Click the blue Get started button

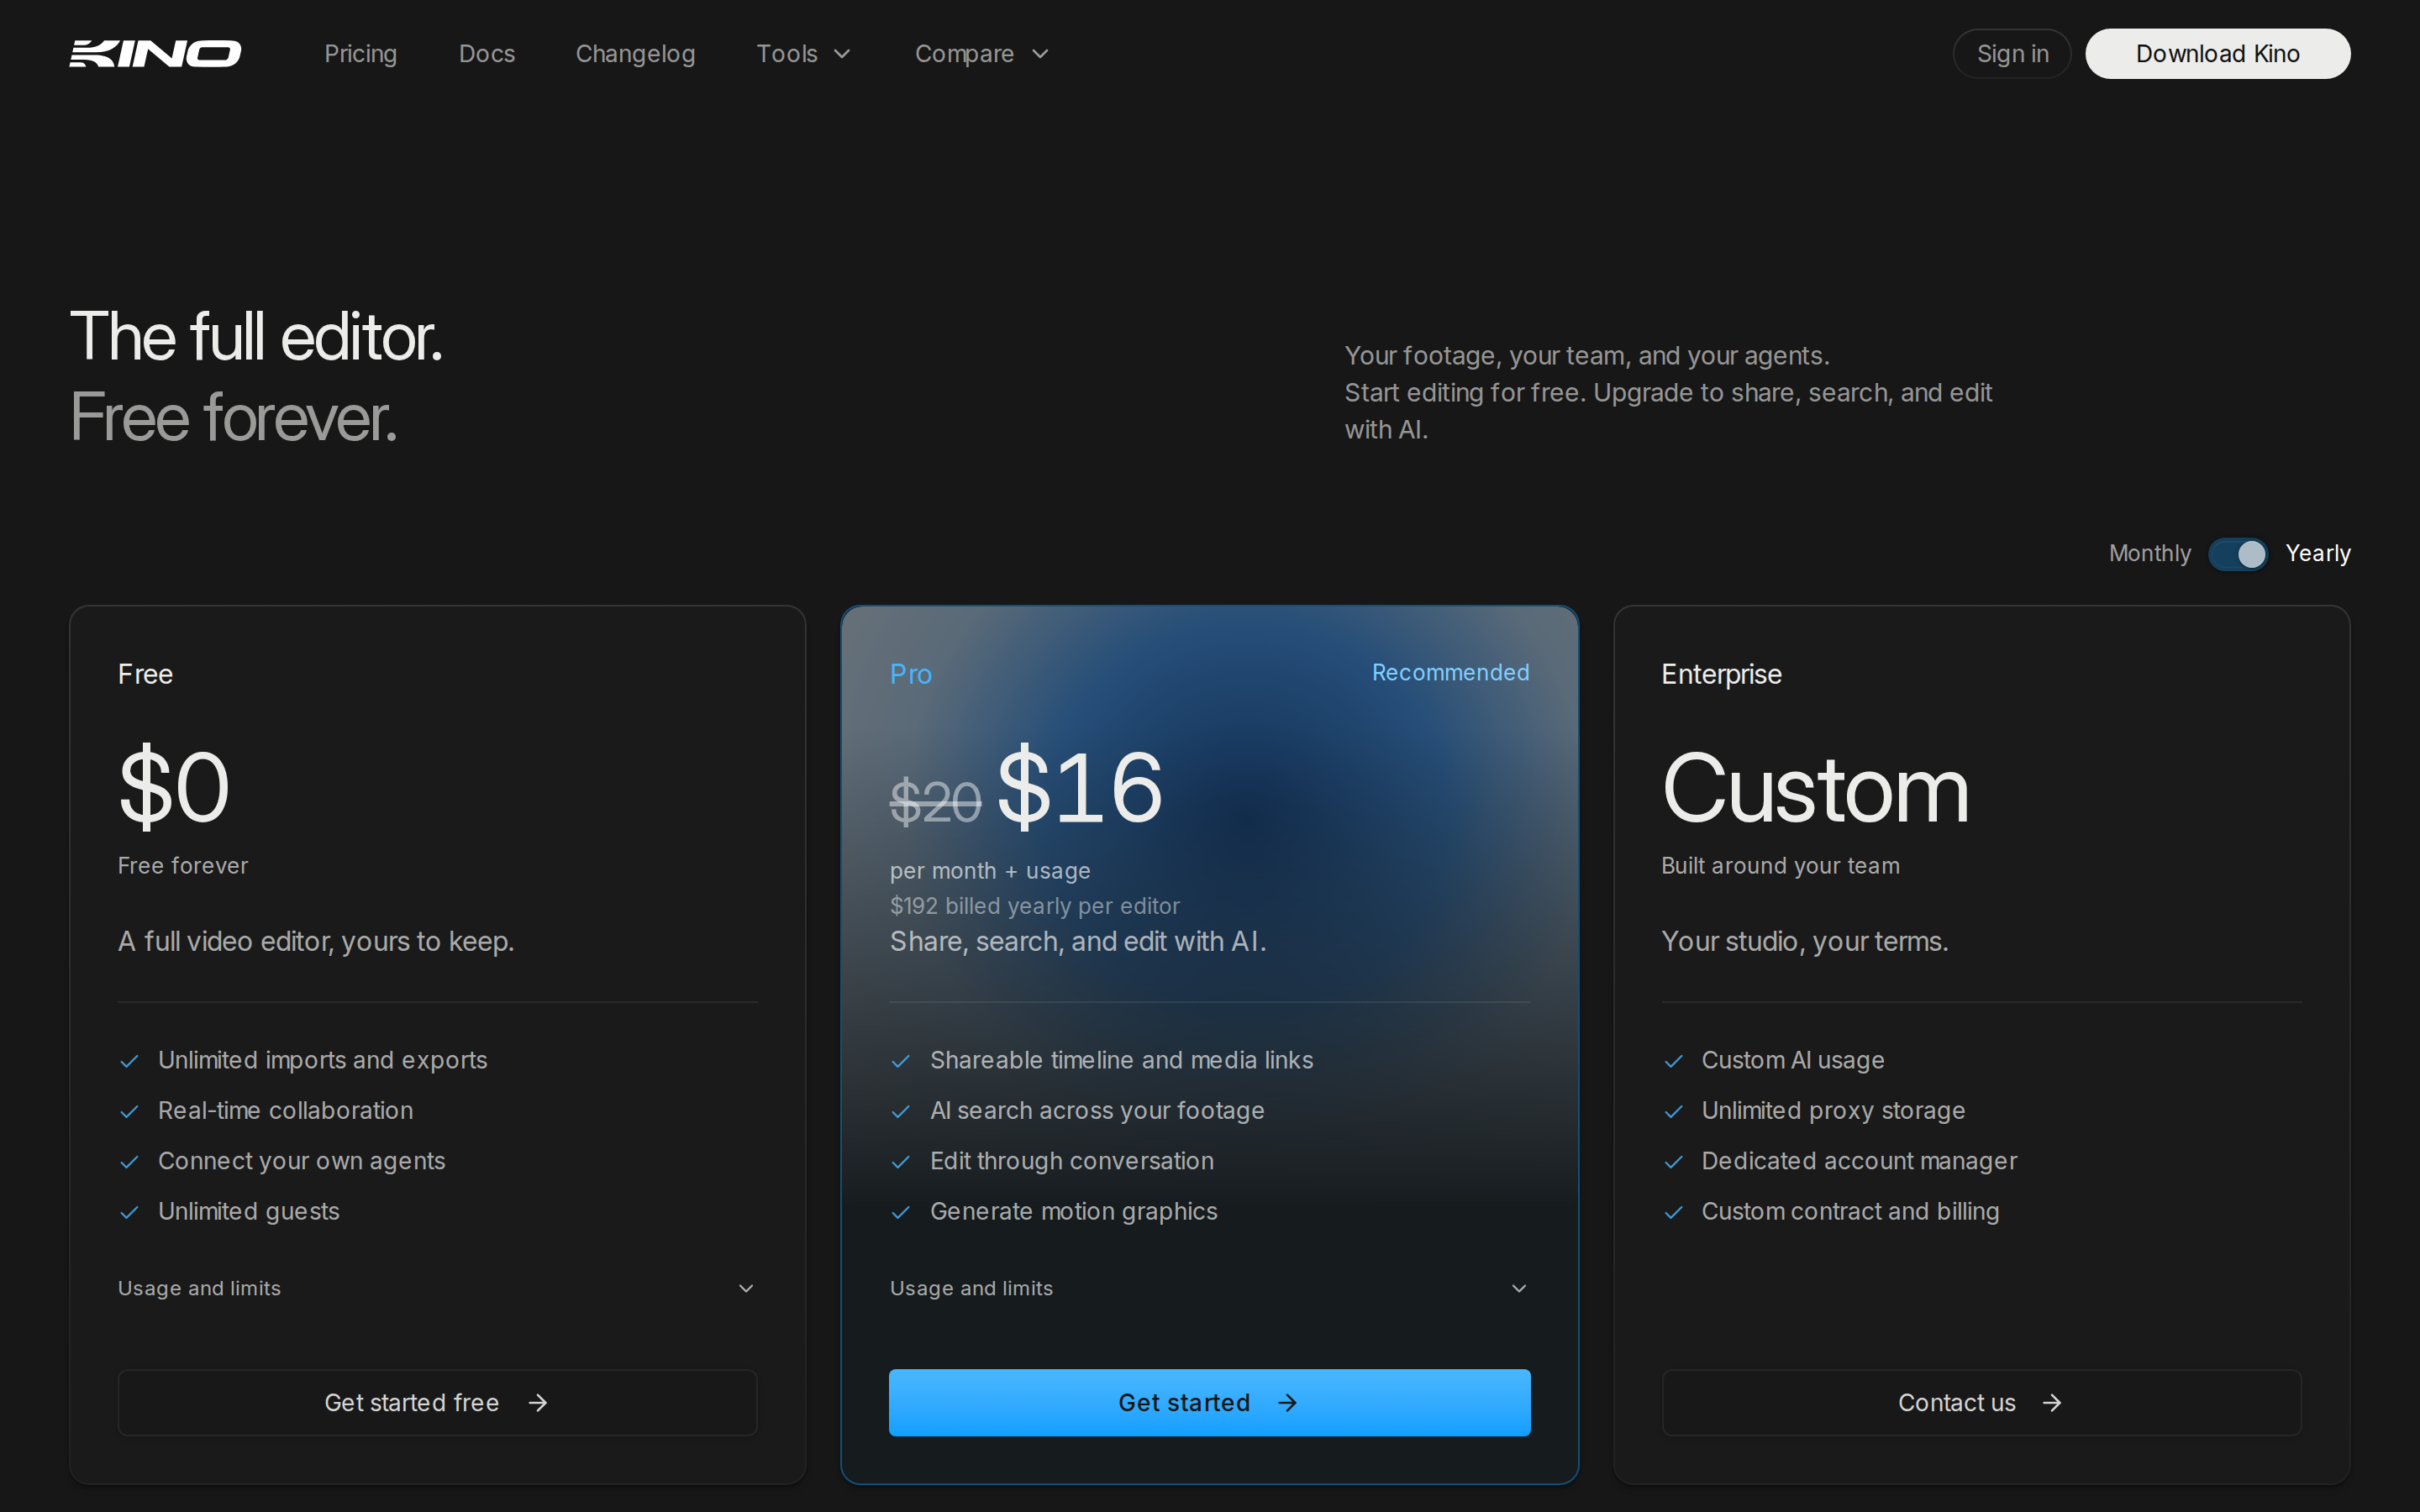pos(1209,1402)
